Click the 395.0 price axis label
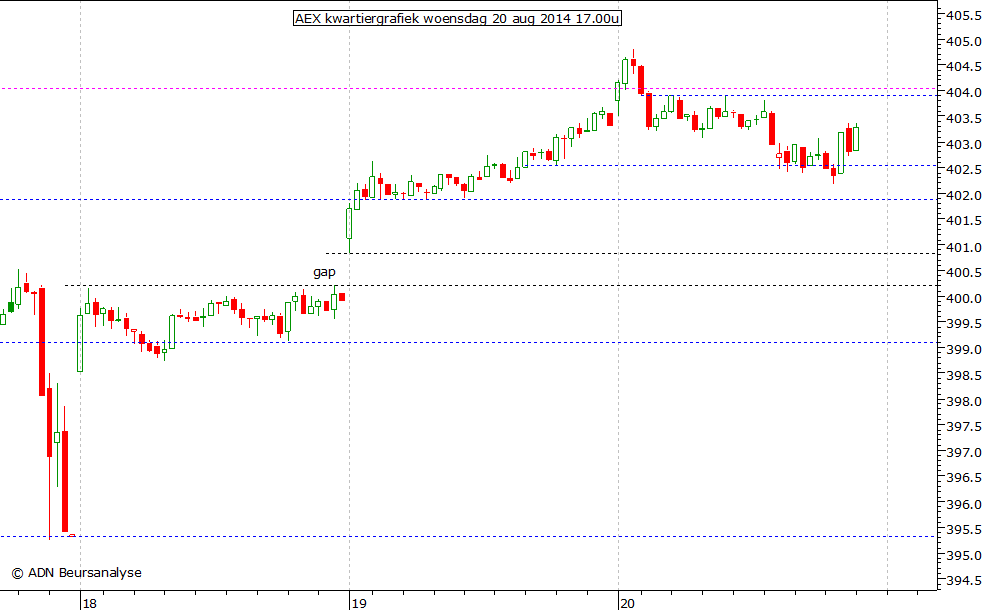Image resolution: width=985 pixels, height=610 pixels. 964,556
